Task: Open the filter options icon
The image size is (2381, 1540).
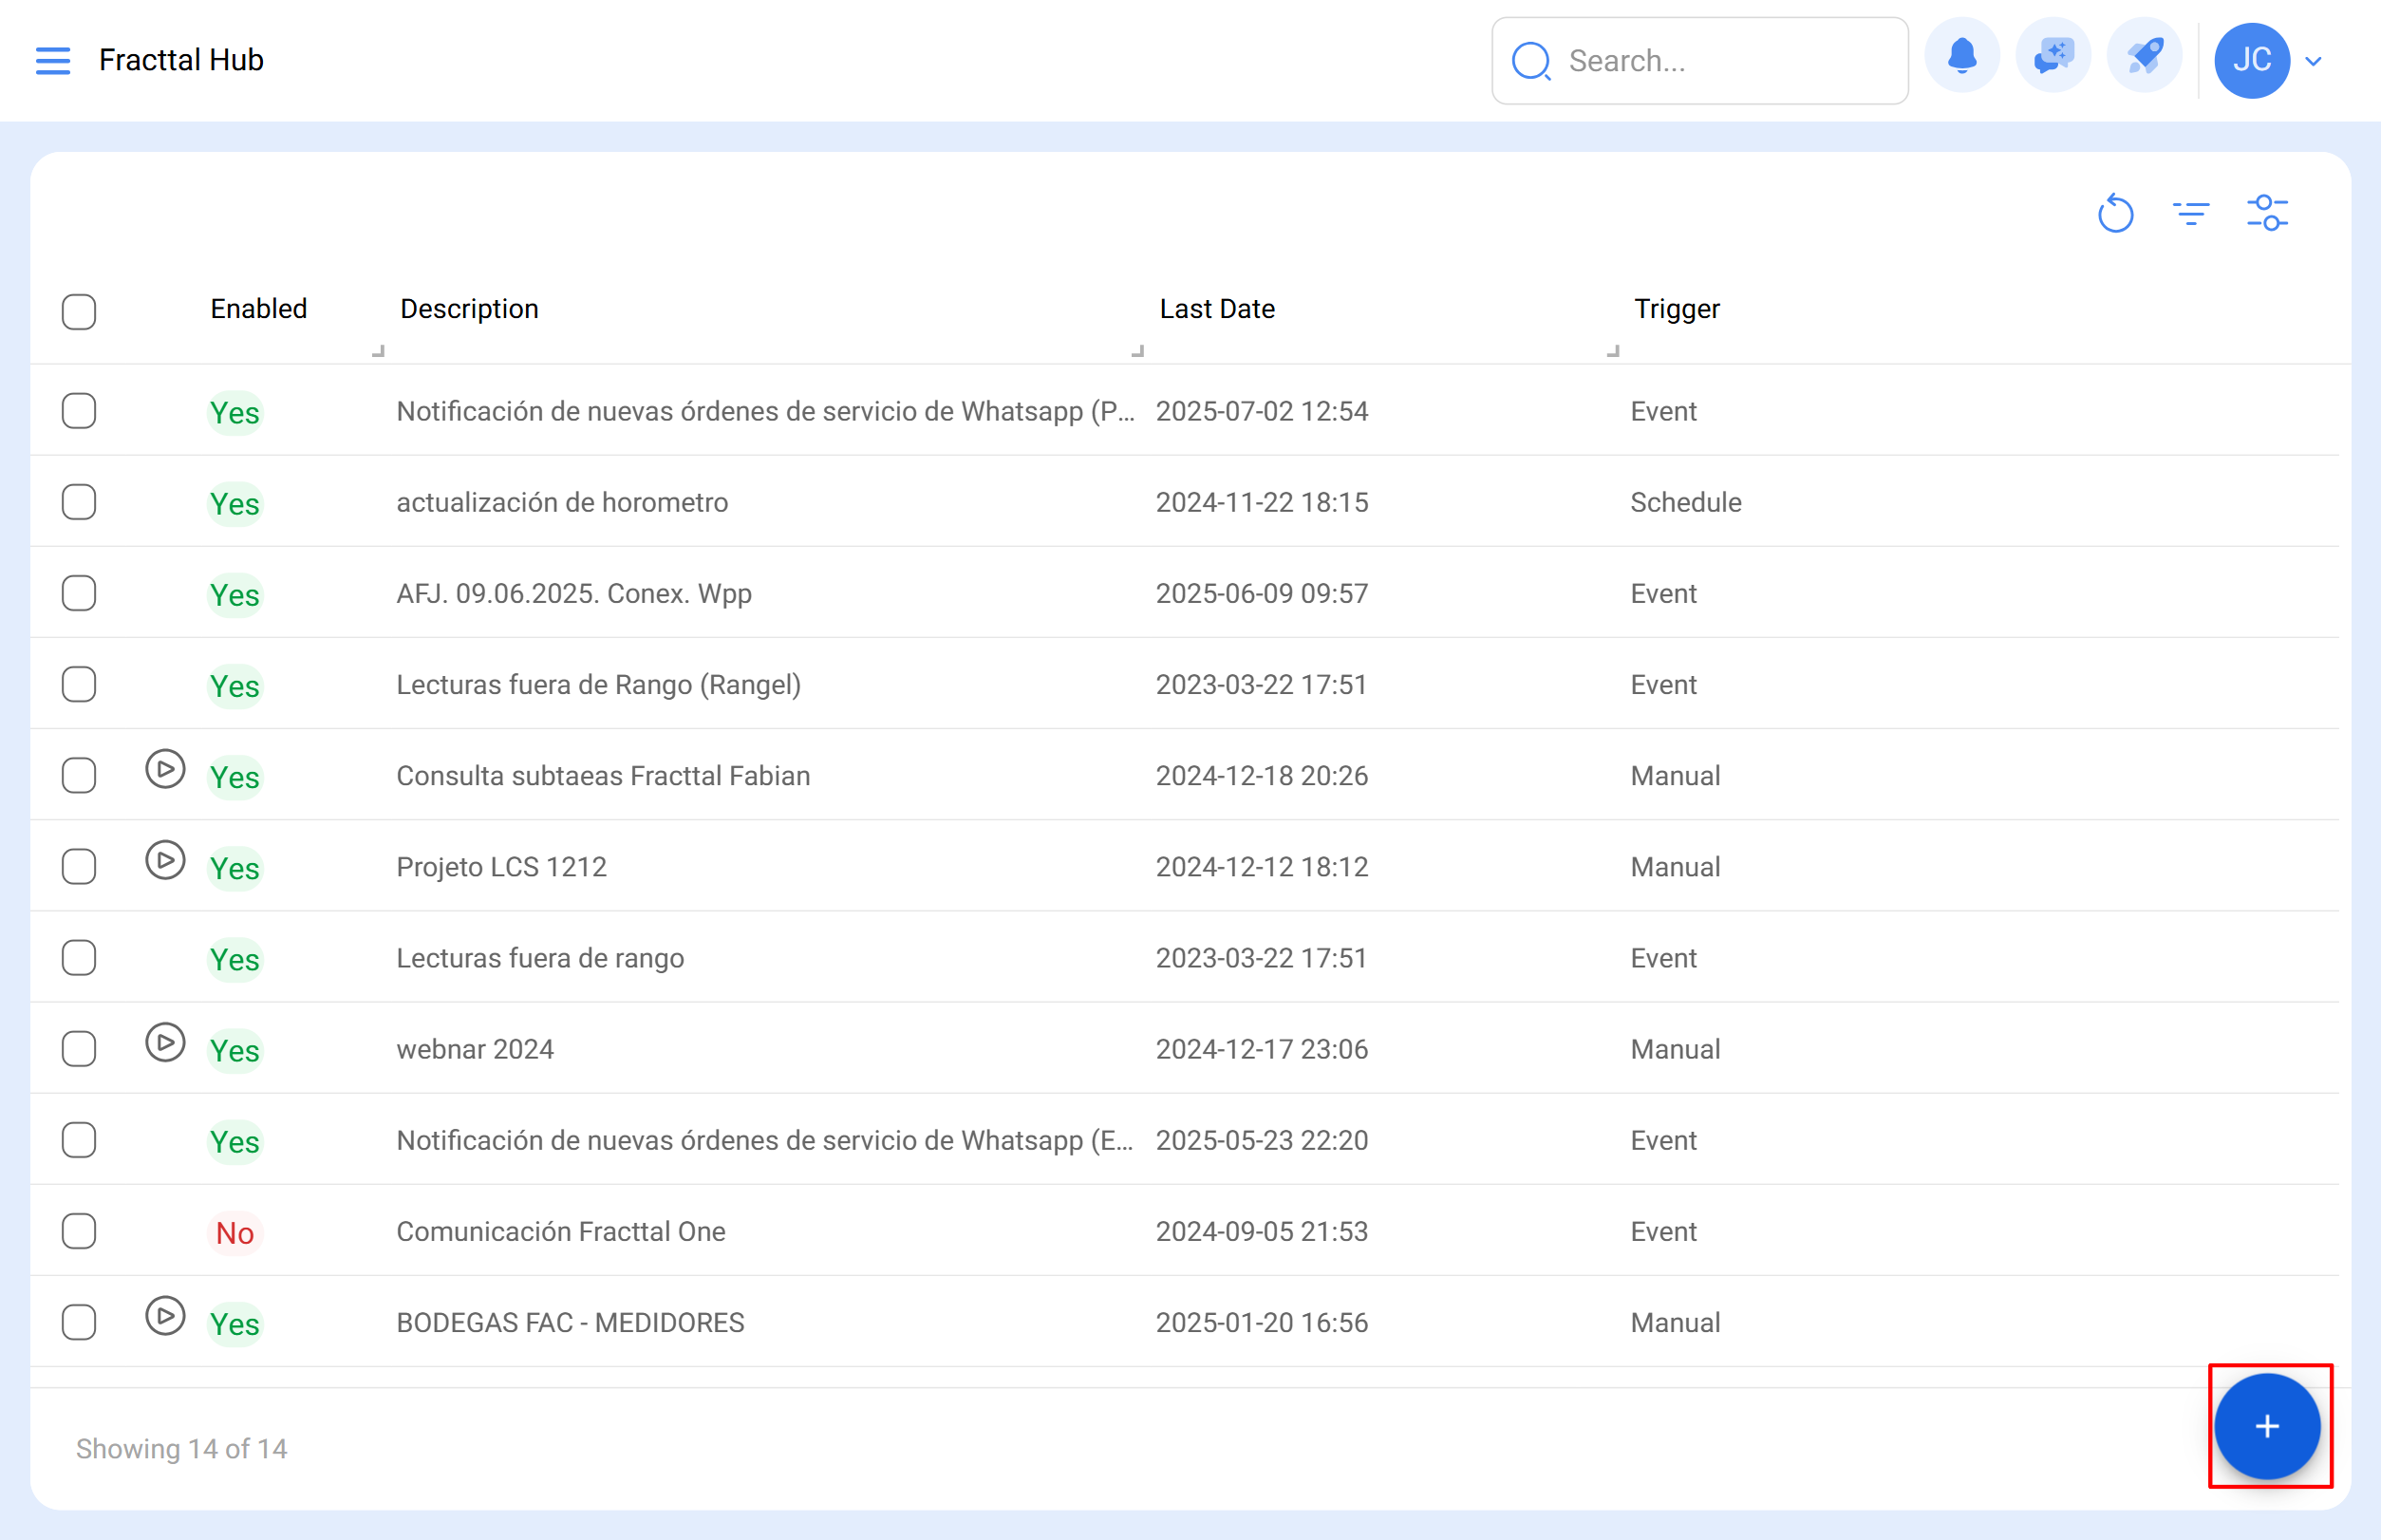Action: click(2190, 213)
